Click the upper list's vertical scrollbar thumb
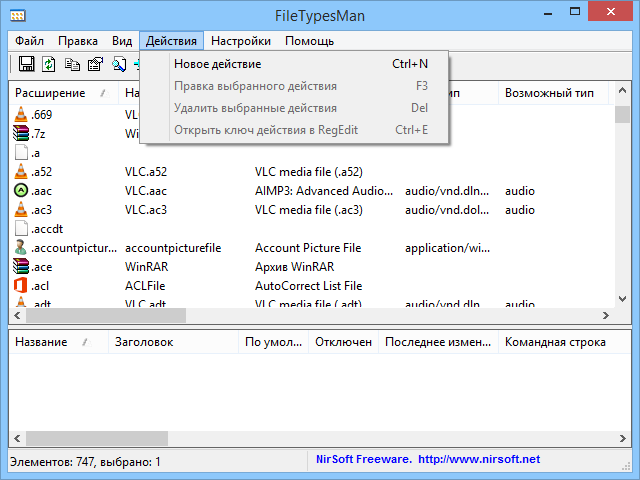 (622, 114)
